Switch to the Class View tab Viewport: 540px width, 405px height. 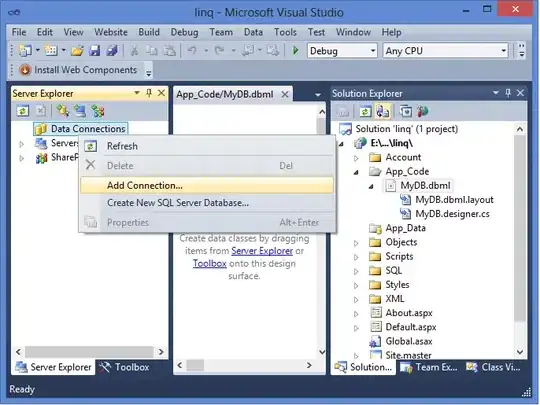point(493,367)
